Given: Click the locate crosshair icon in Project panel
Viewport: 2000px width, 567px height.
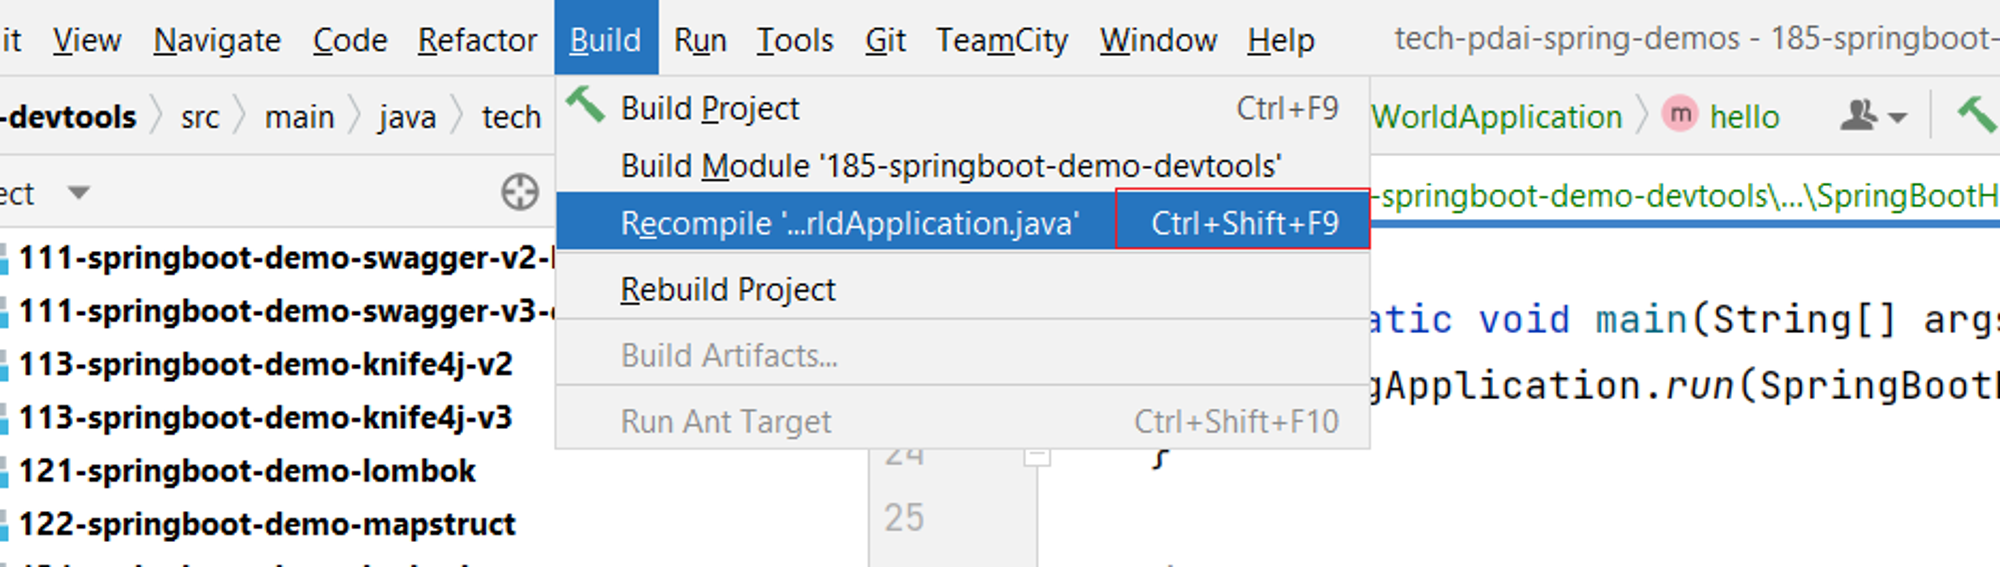Looking at the screenshot, I should (520, 192).
